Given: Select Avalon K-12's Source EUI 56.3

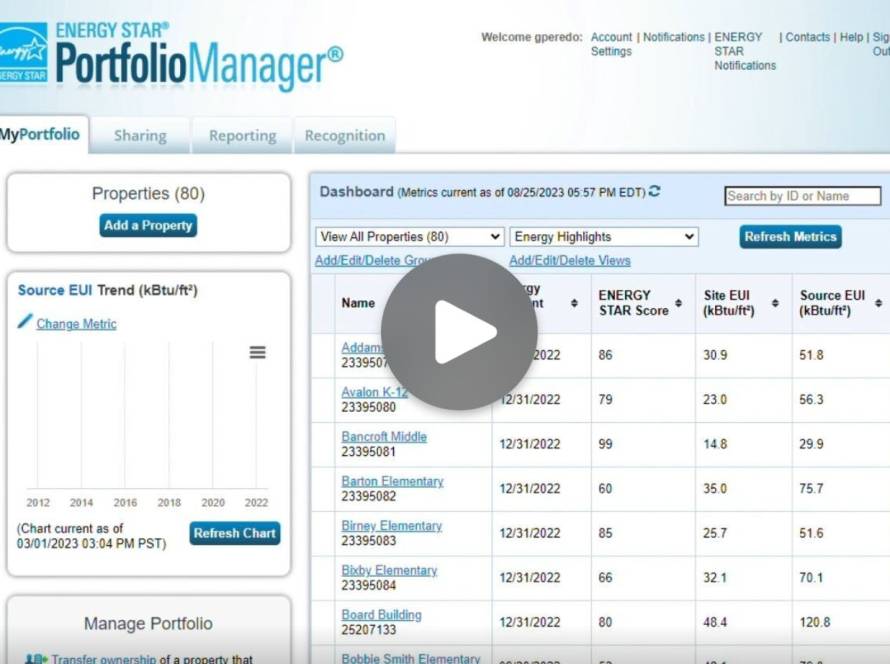Looking at the screenshot, I should coord(811,399).
